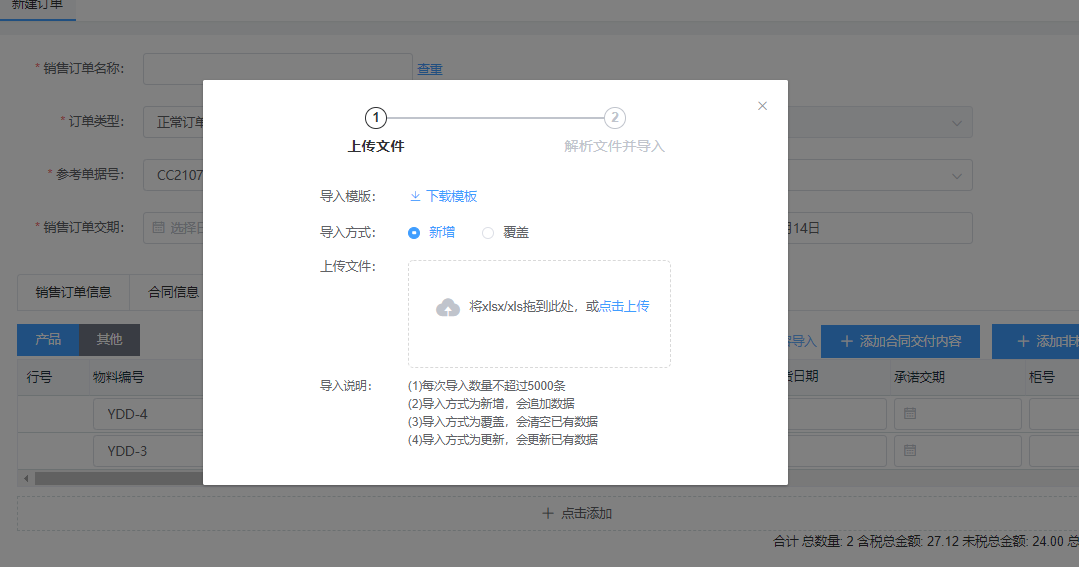Click step 2 circle 解析文件并导入

coord(615,118)
